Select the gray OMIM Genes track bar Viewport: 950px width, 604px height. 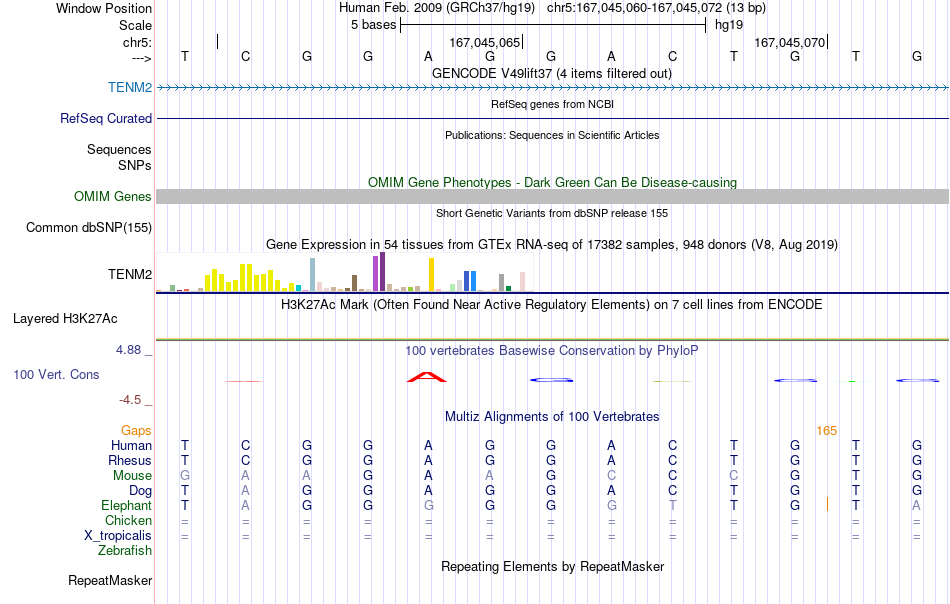coord(552,196)
